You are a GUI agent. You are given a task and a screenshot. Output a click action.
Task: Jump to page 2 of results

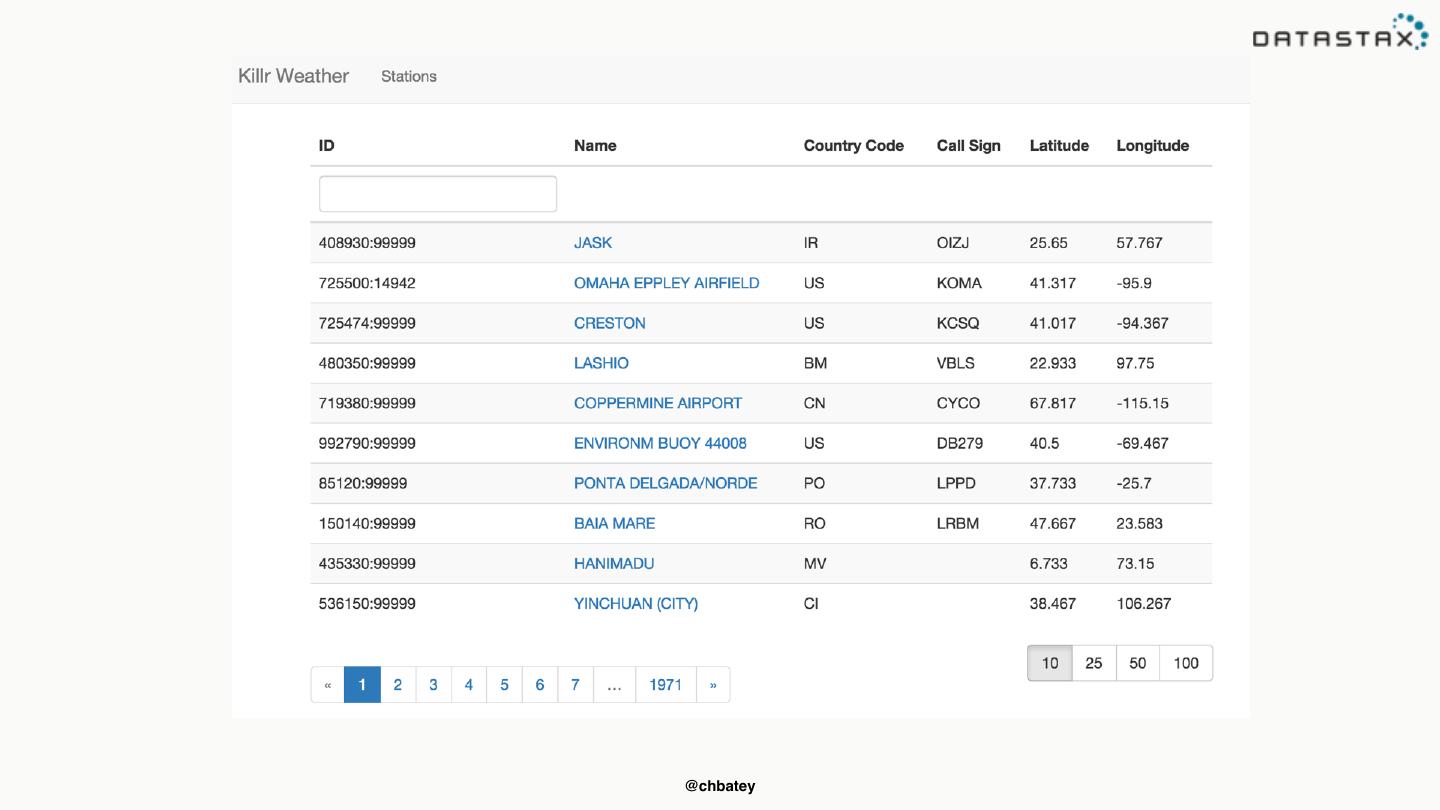click(398, 685)
